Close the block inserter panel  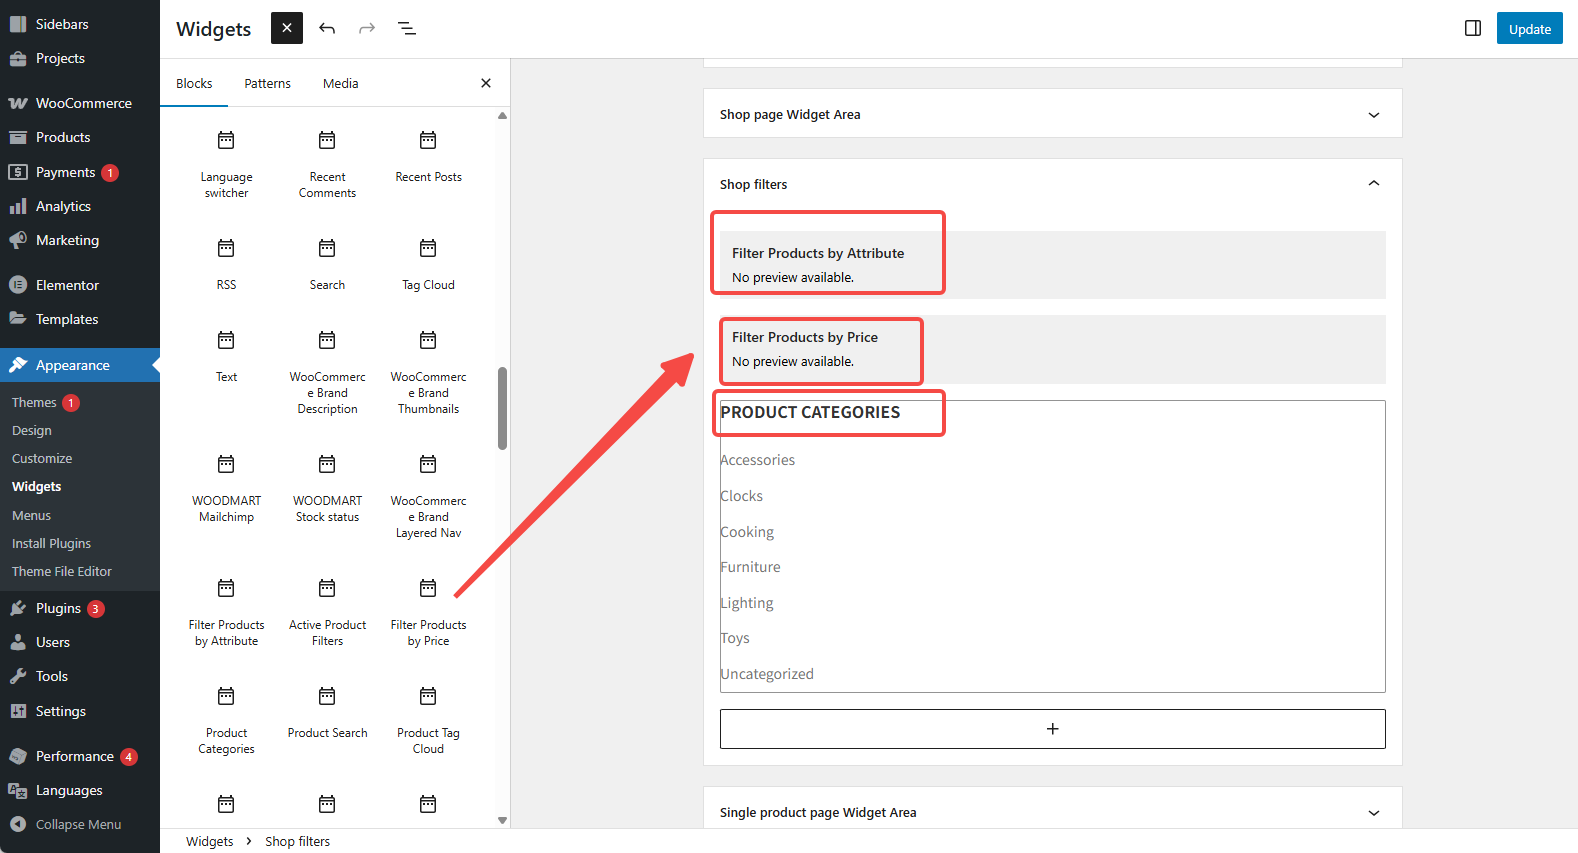click(x=486, y=83)
